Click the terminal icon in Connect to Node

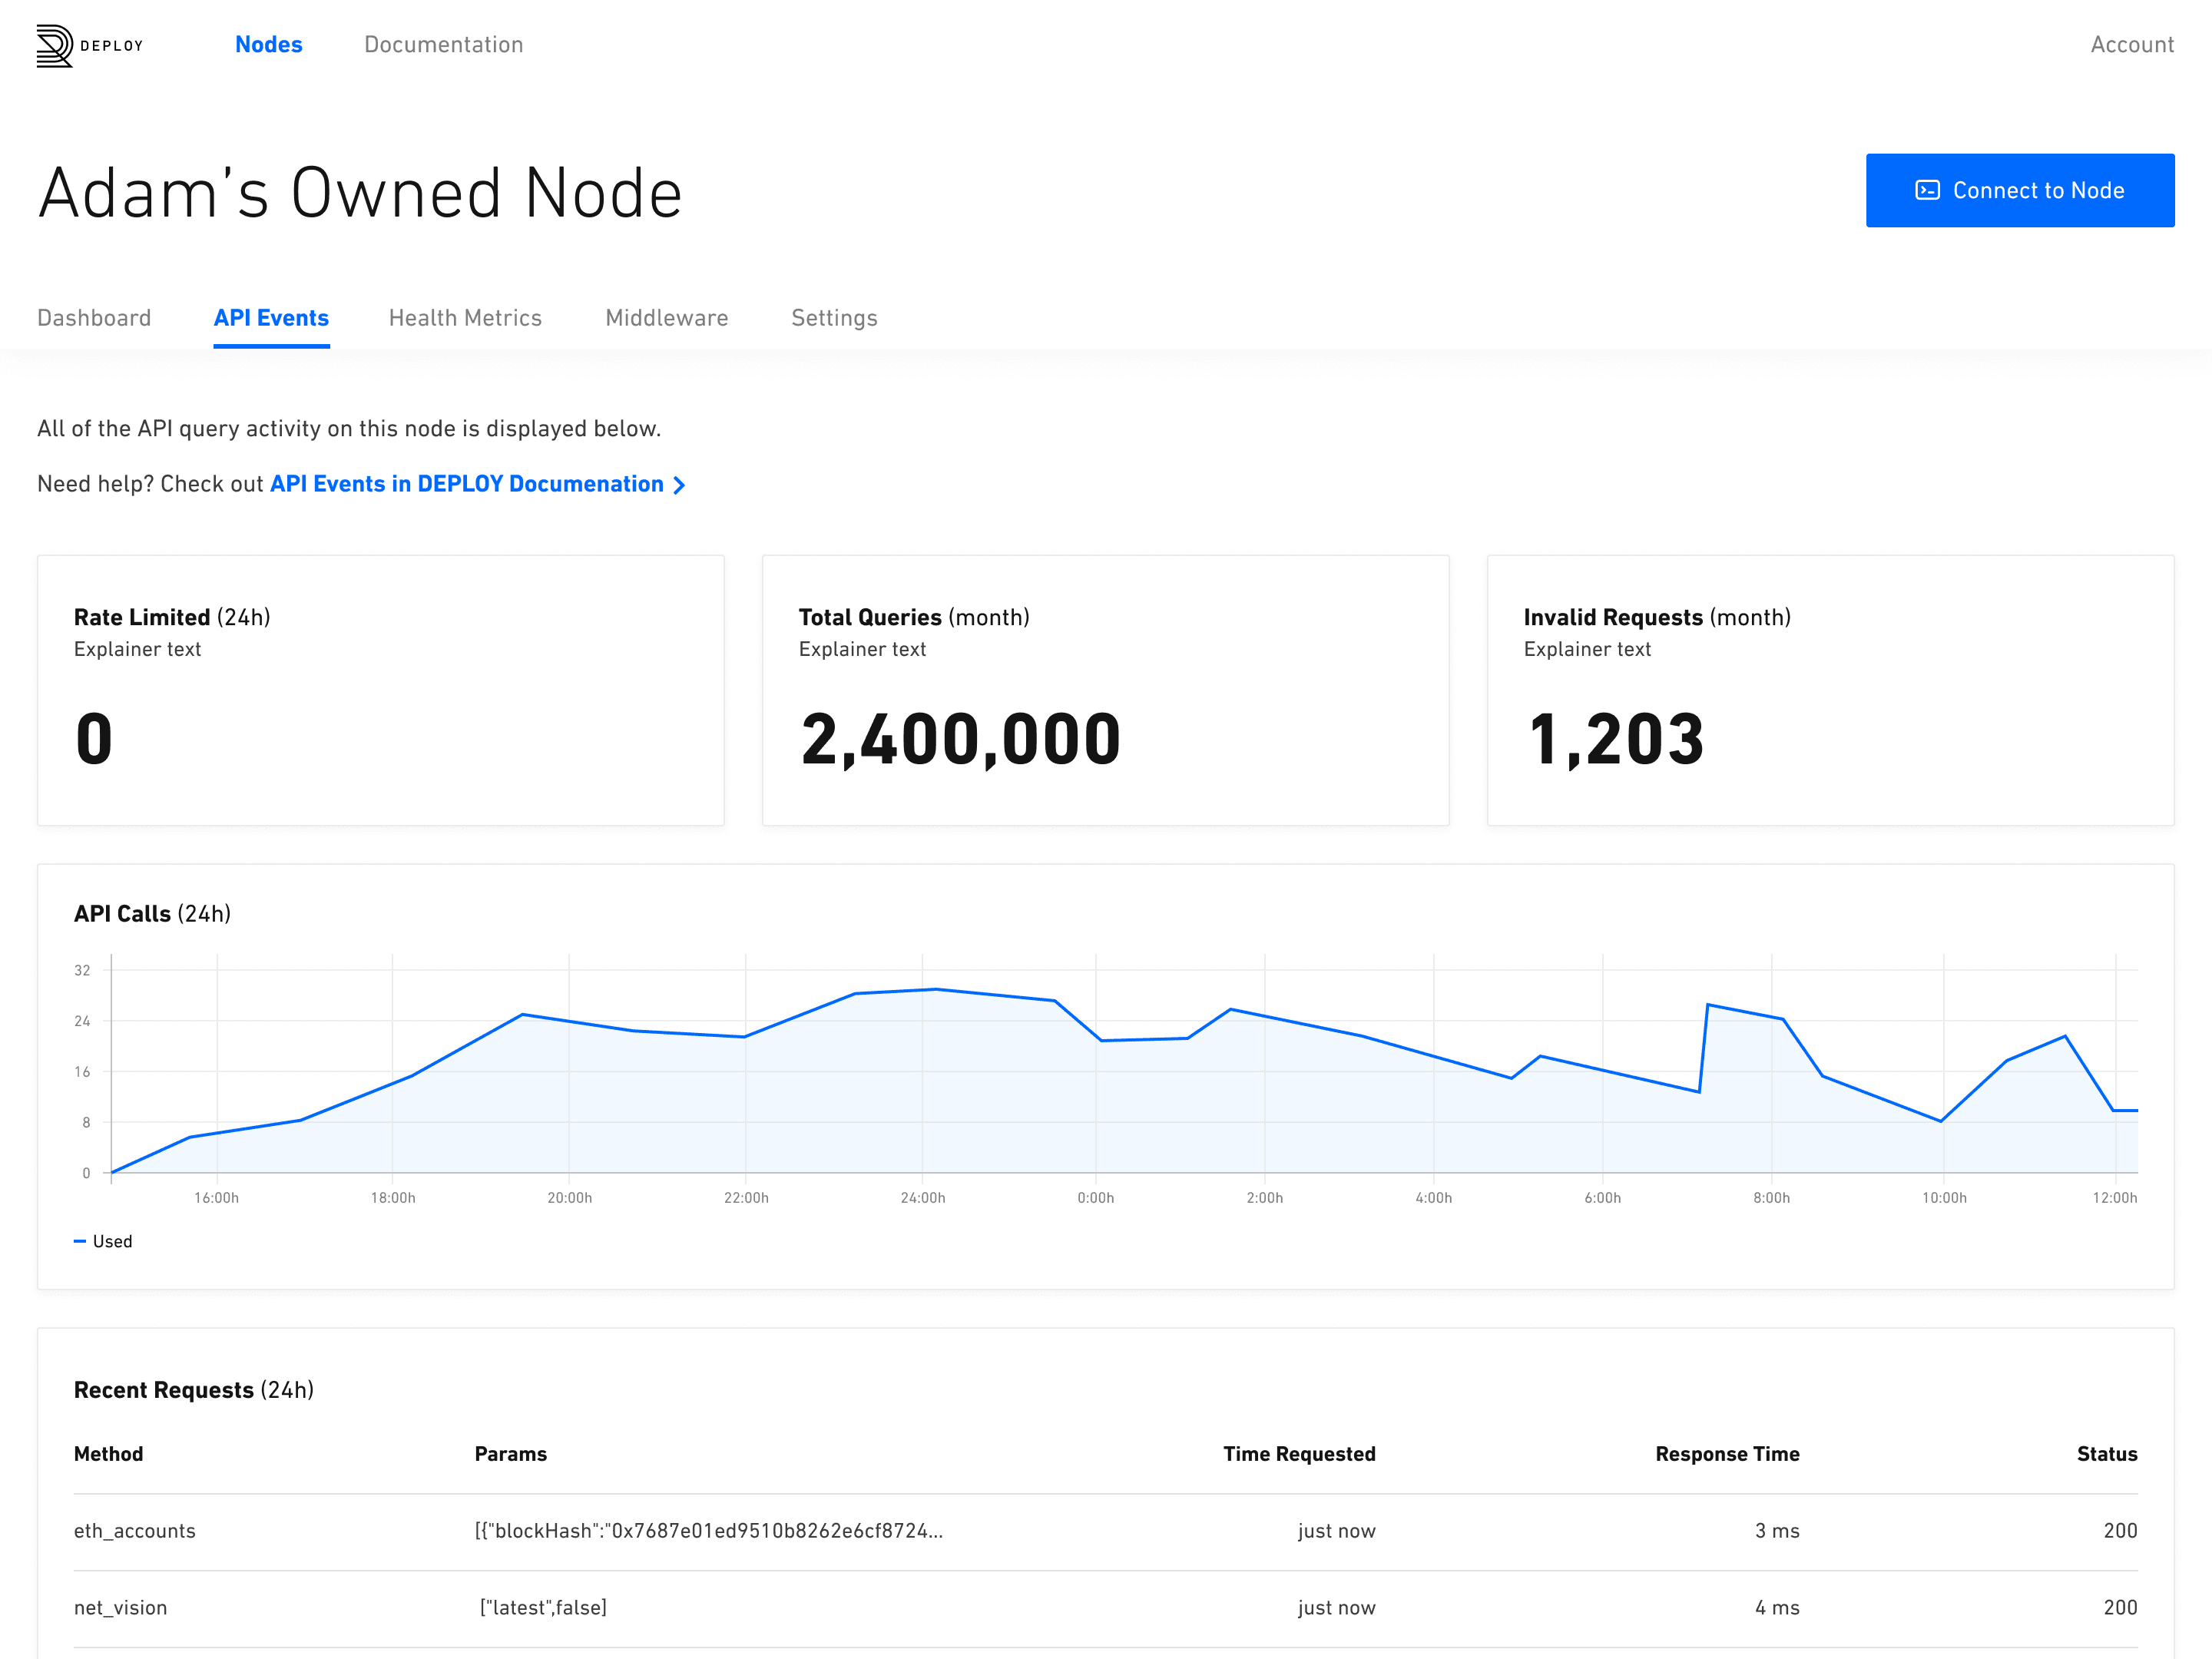point(1927,190)
